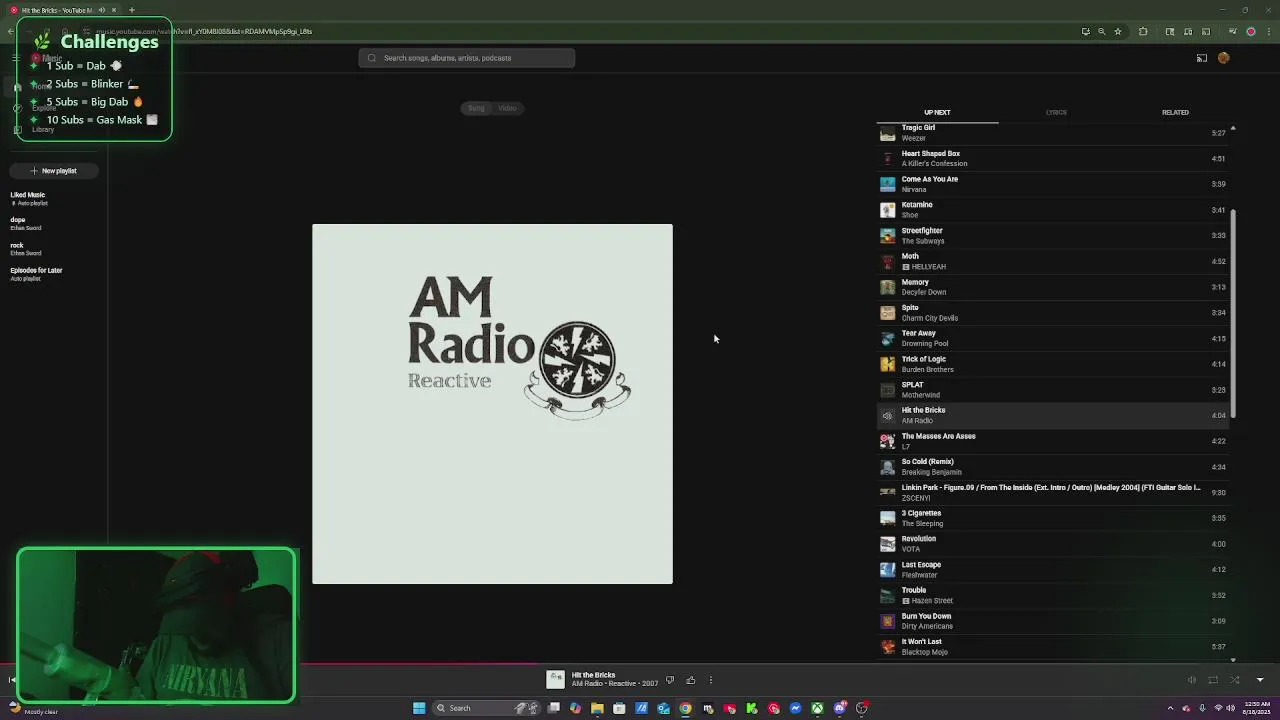Select Last Escape by Fleshwater
The height and width of the screenshot is (720, 1280).
[1054, 569]
